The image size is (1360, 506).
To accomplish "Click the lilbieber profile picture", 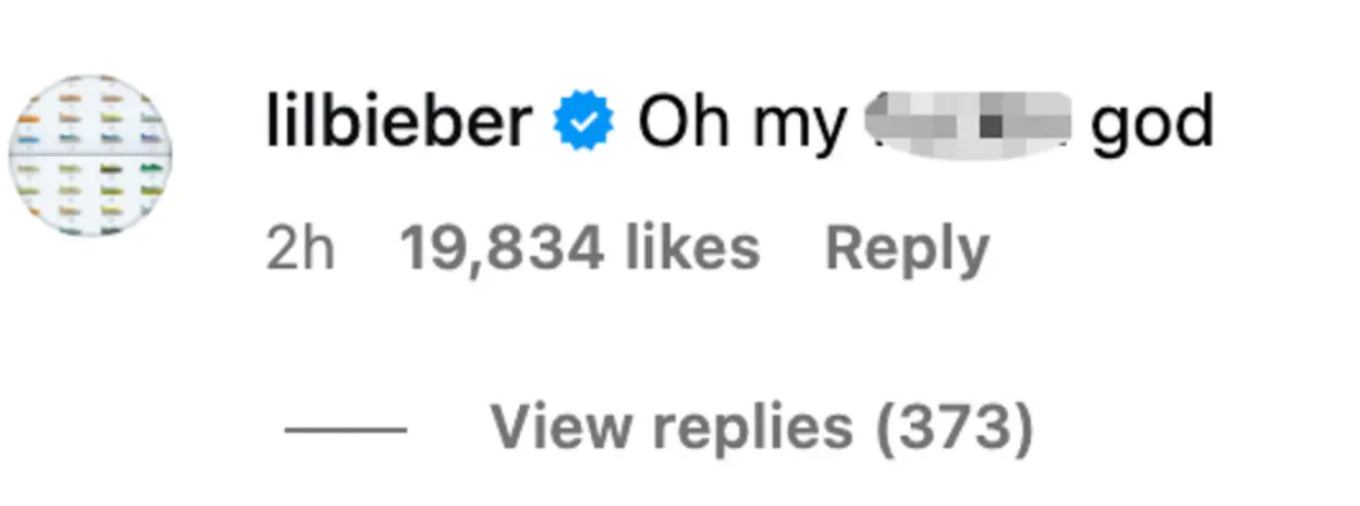I will tap(90, 155).
